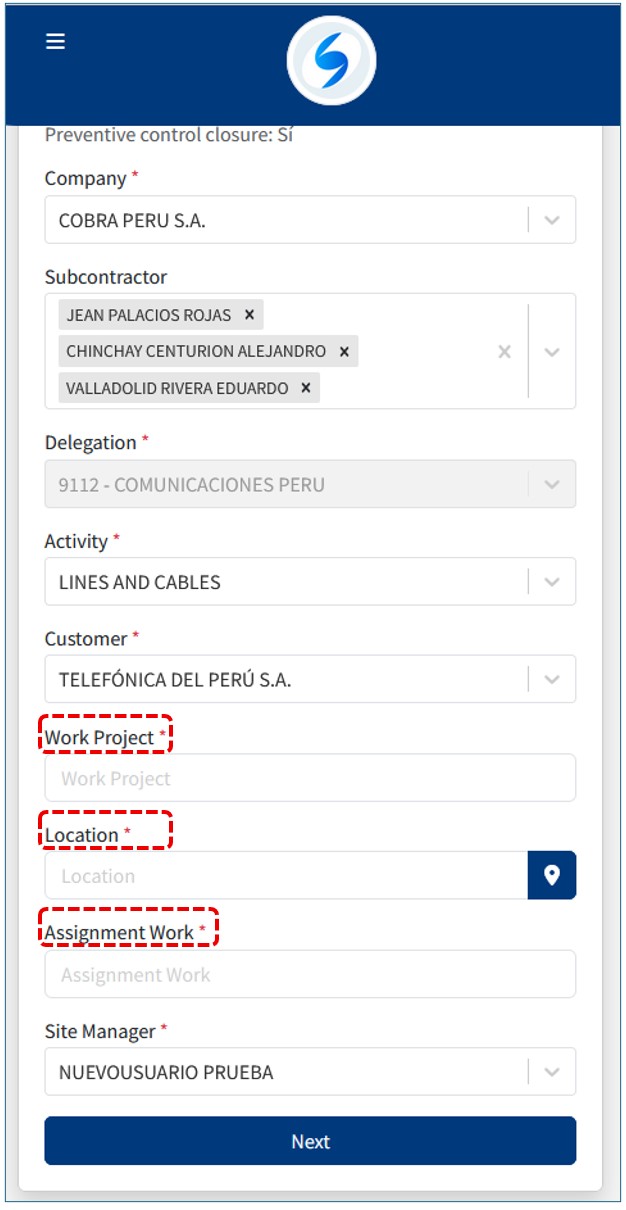
Task: Remove CHINCHAY CENTURION ALEJANDRO tag
Action: 344,351
